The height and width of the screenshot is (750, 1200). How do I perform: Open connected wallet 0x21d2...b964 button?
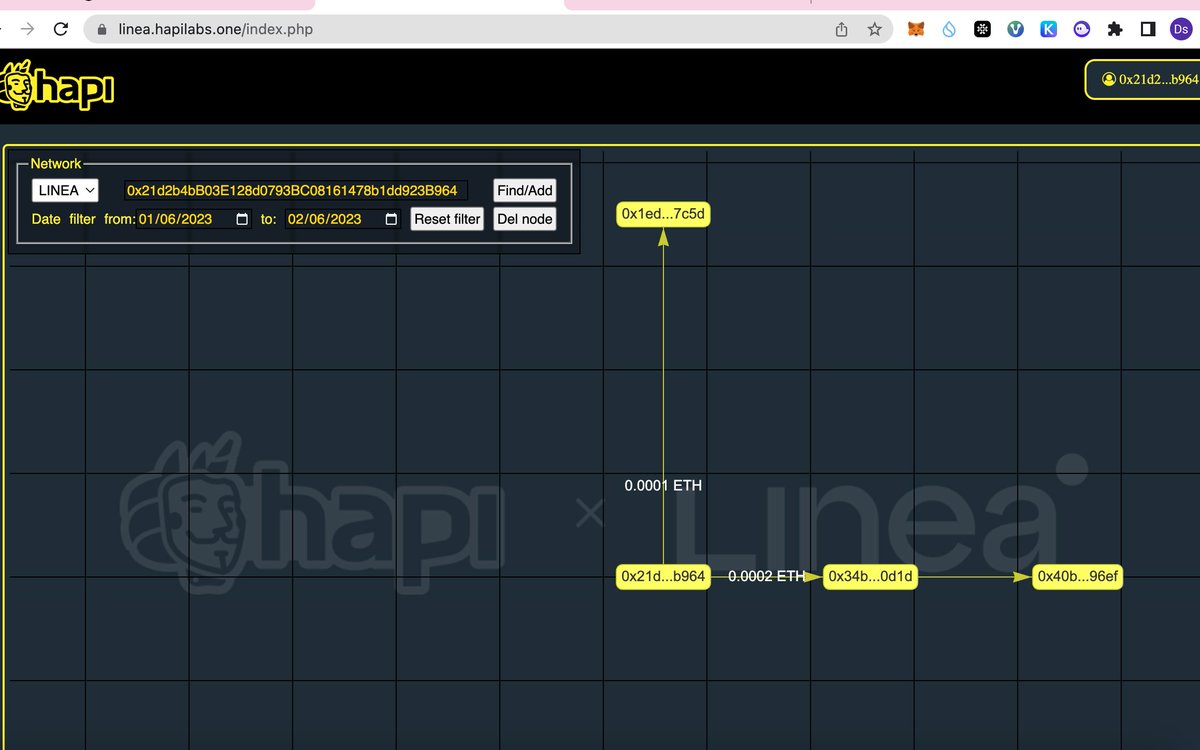(x=1143, y=79)
